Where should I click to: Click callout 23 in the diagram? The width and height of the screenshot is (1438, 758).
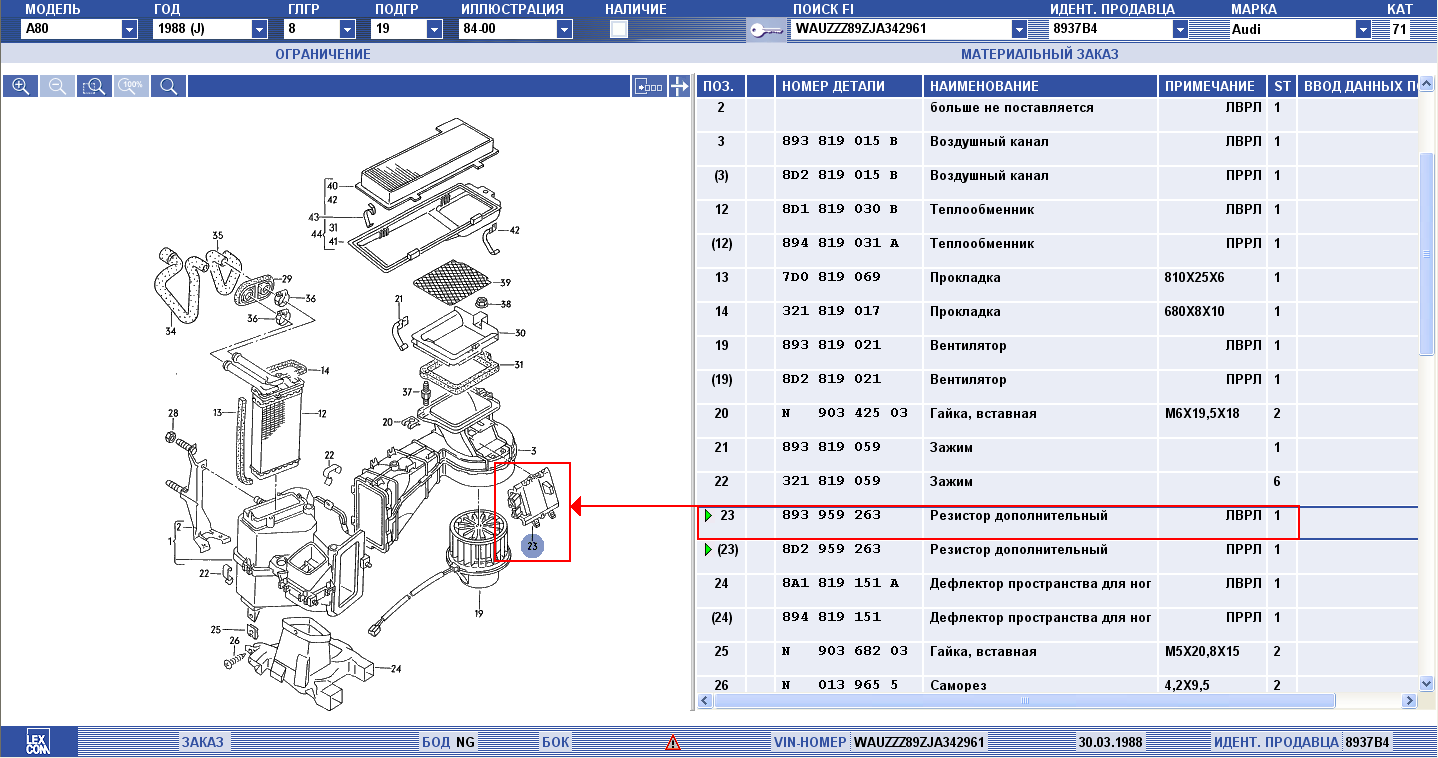pyautogui.click(x=533, y=546)
